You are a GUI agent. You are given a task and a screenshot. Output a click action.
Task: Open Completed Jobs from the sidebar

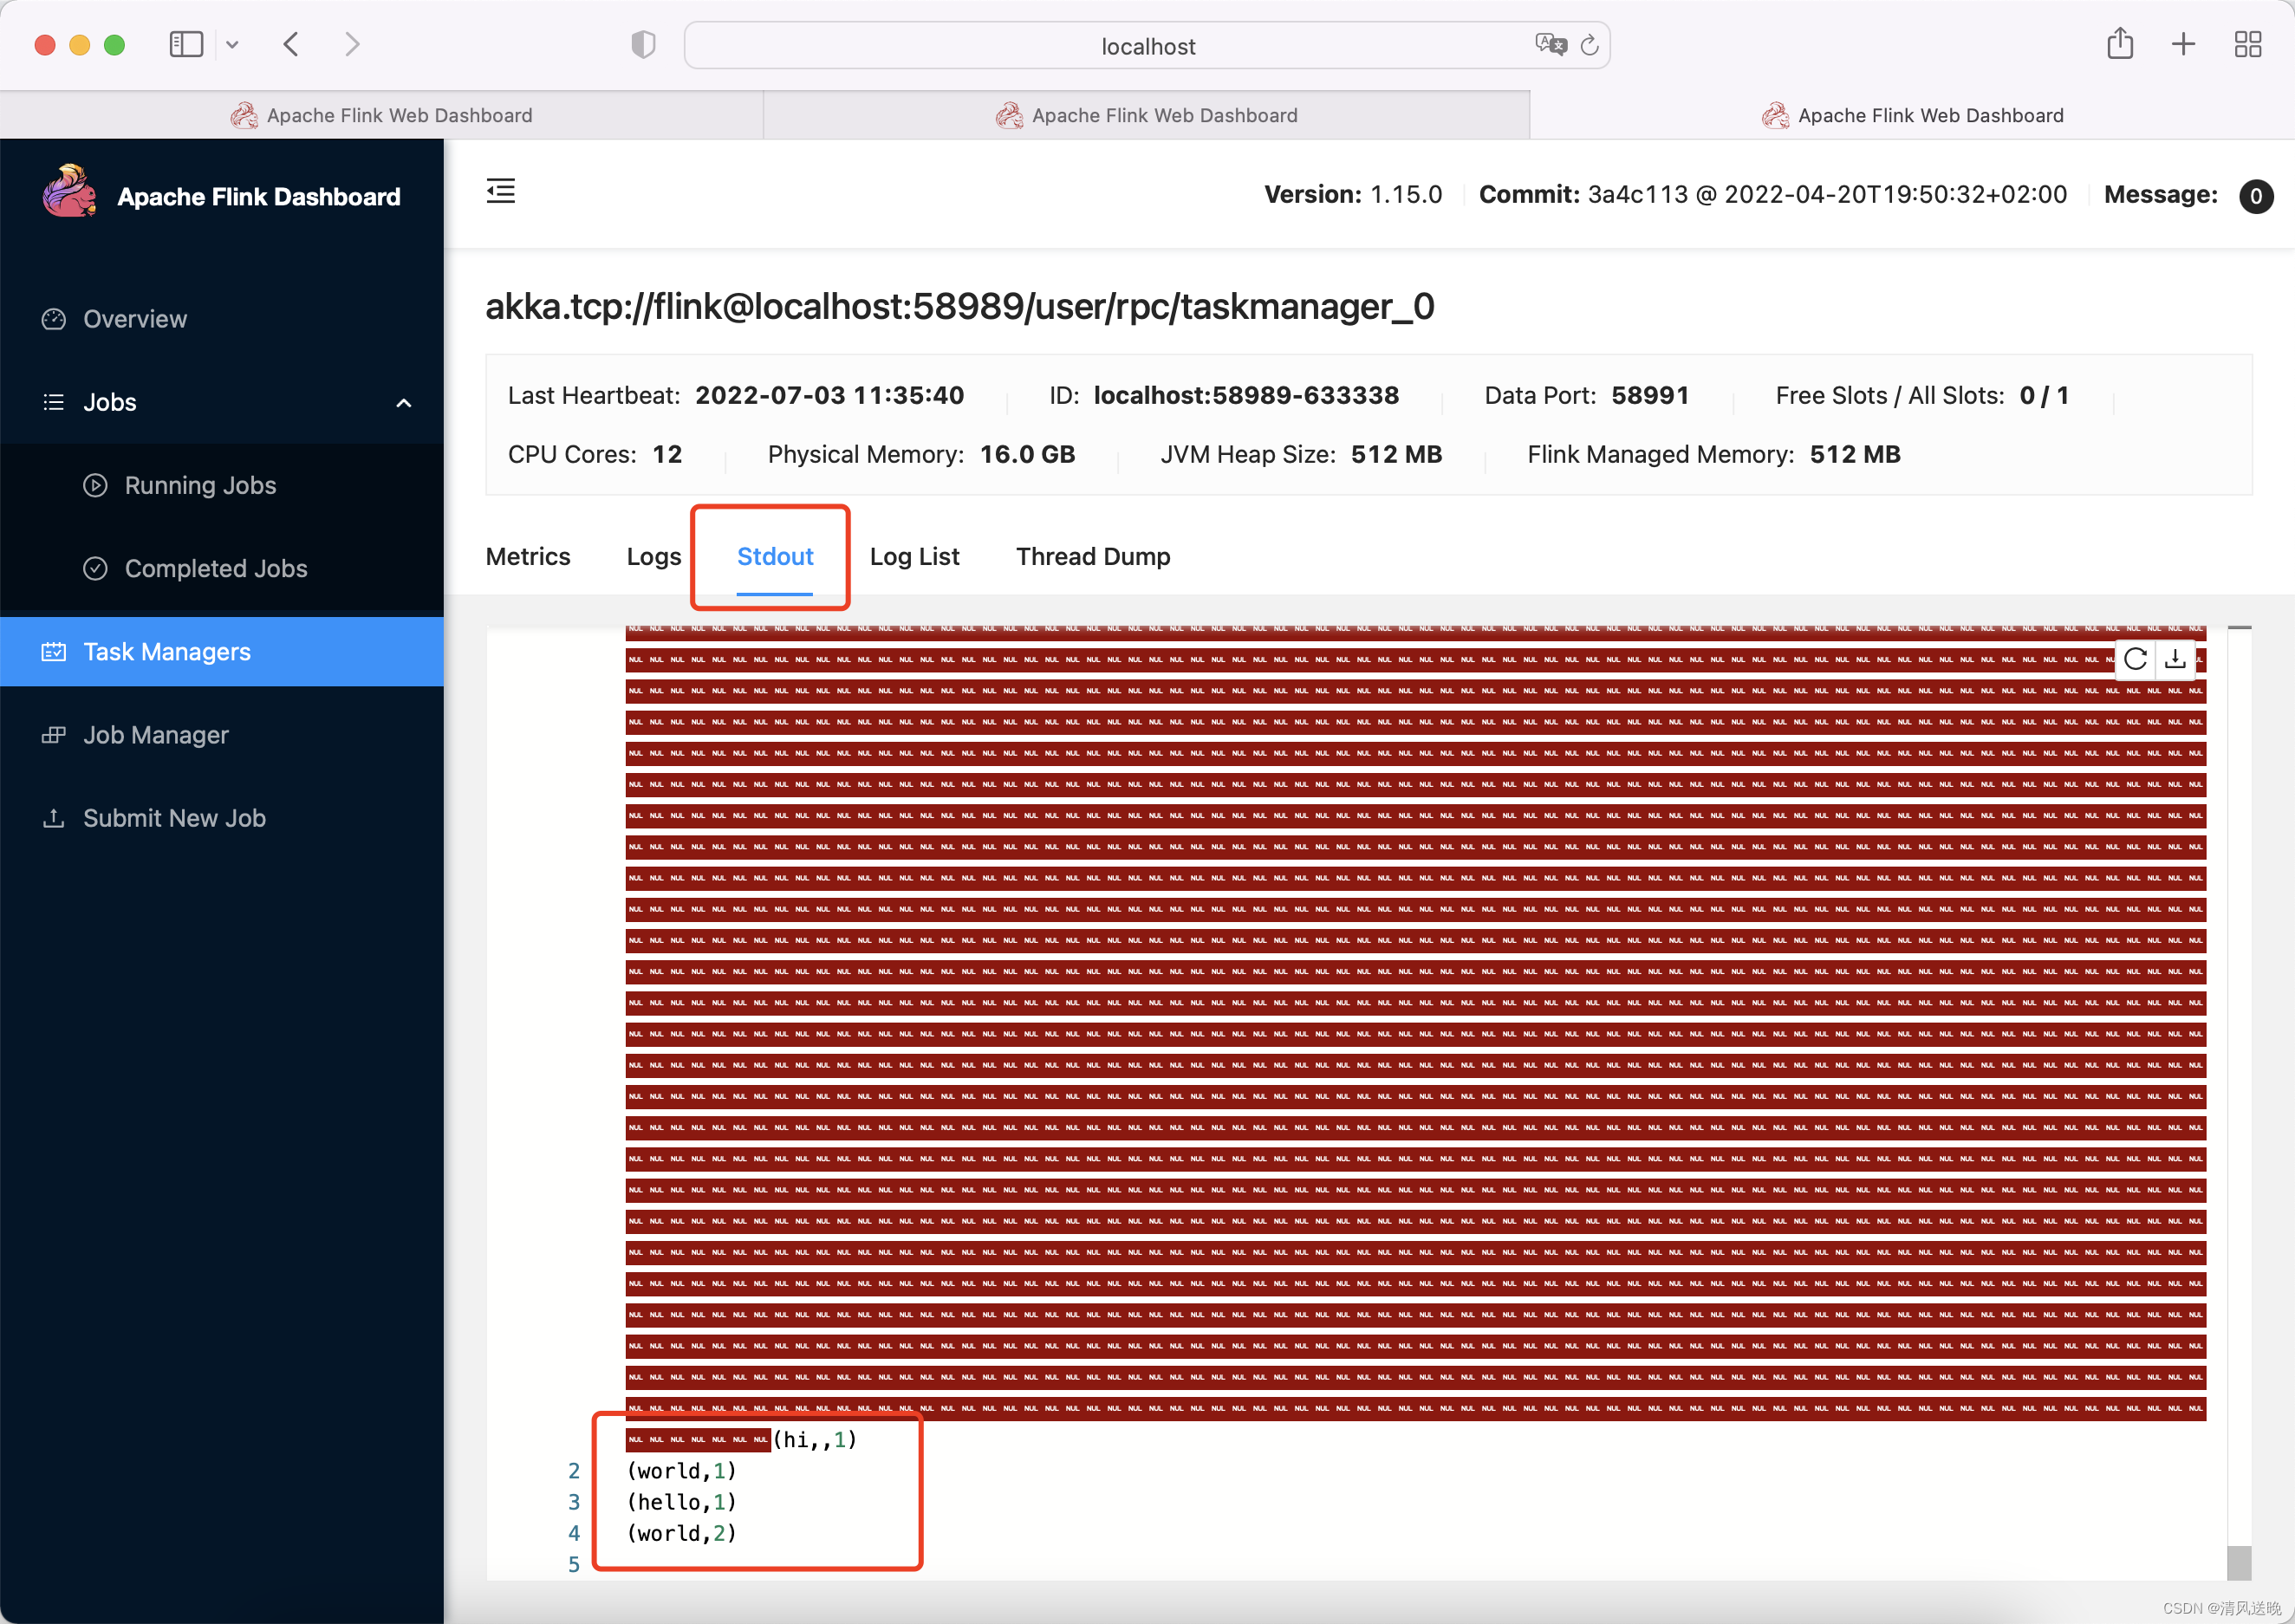click(x=215, y=568)
